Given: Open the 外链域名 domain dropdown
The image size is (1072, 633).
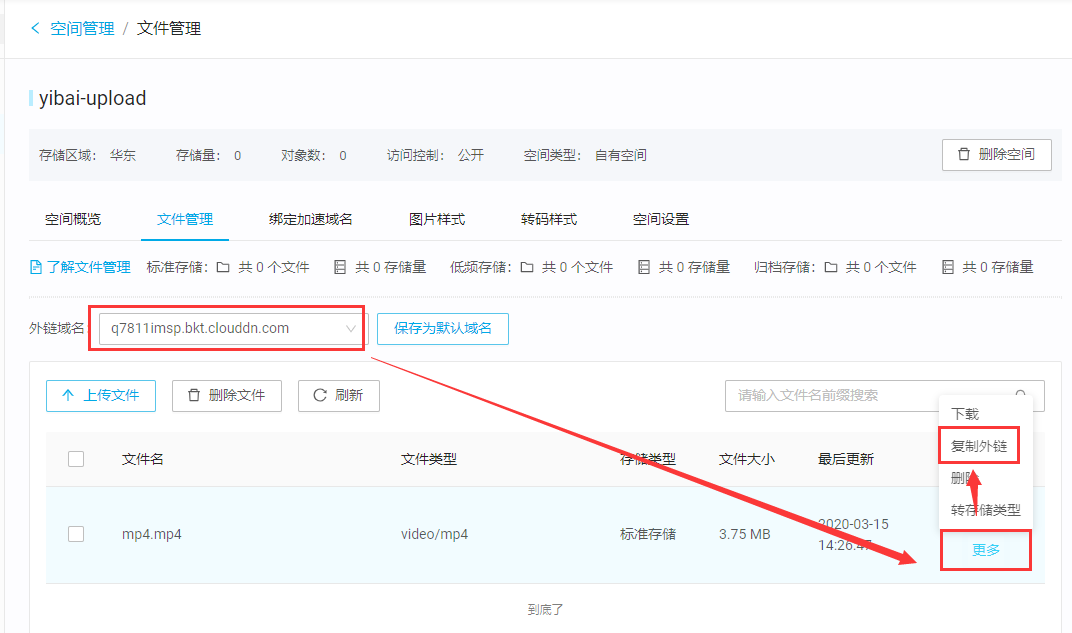Looking at the screenshot, I should (x=232, y=328).
